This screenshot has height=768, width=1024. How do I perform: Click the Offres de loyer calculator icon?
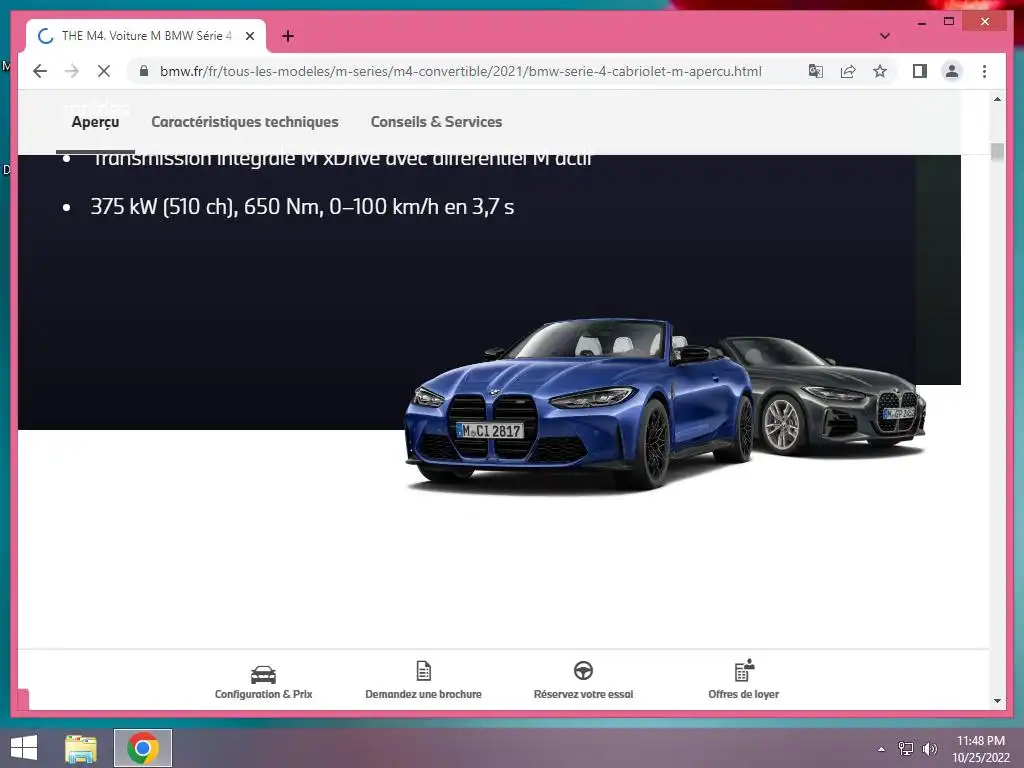(744, 670)
